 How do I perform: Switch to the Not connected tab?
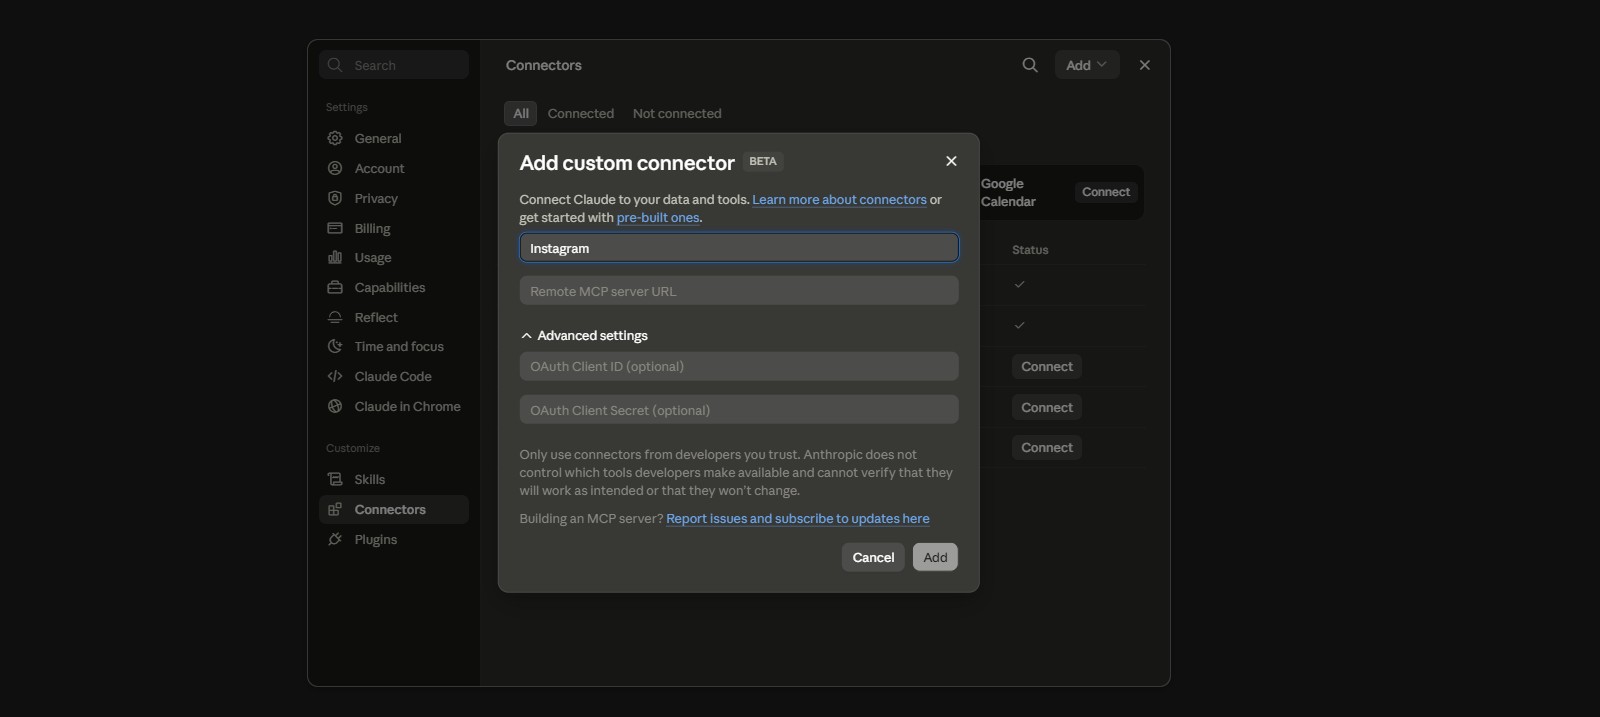pos(677,113)
